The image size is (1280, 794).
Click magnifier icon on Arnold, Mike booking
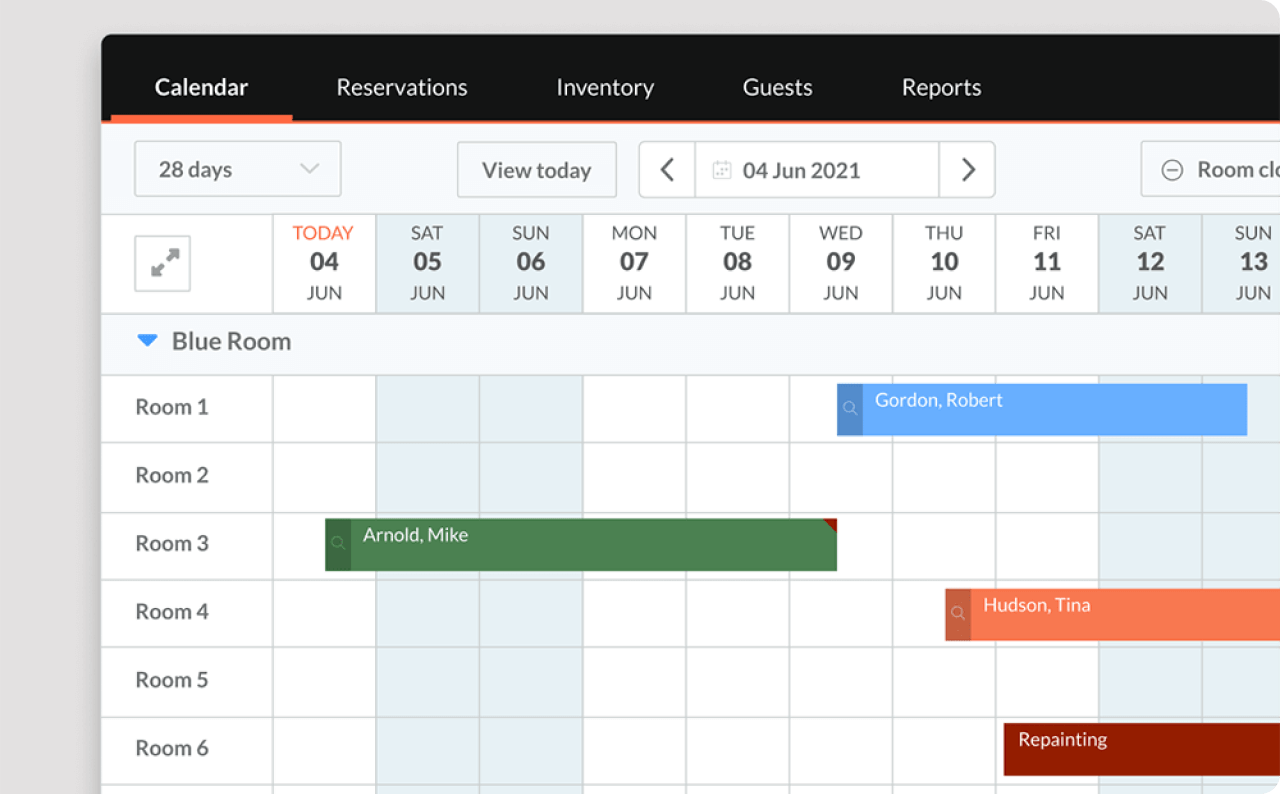click(338, 544)
